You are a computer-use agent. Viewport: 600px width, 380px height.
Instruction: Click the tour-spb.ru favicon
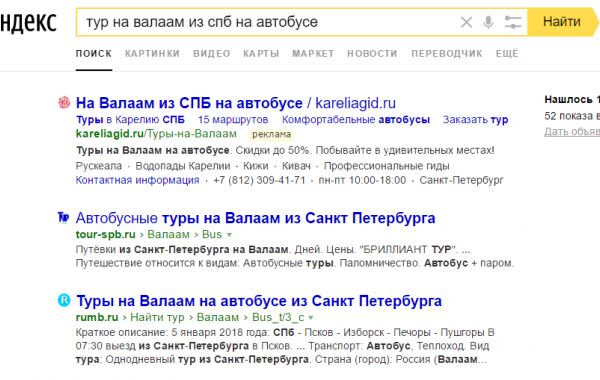pos(63,217)
